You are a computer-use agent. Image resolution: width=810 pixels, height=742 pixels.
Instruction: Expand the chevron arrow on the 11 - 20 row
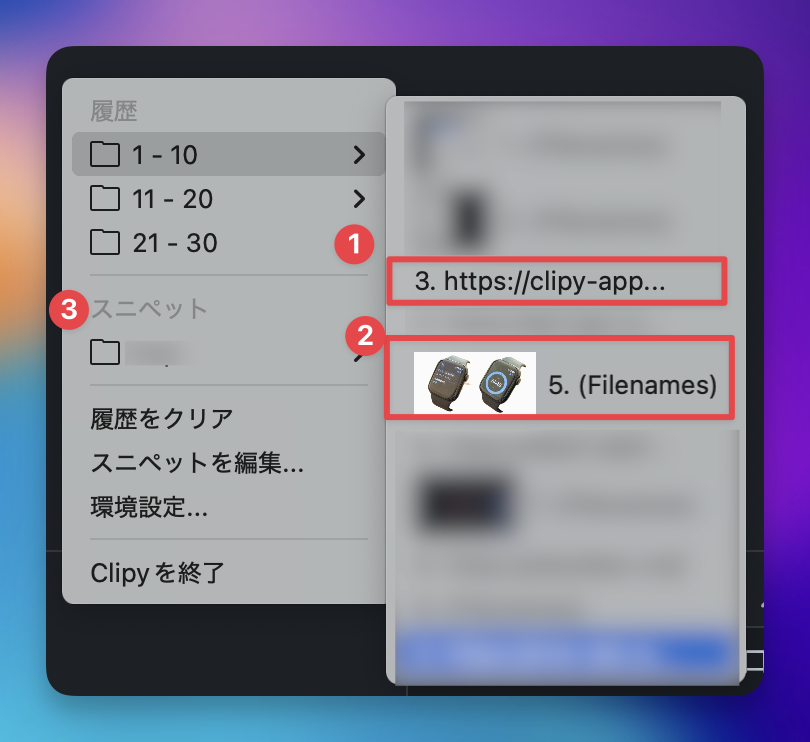click(x=359, y=198)
